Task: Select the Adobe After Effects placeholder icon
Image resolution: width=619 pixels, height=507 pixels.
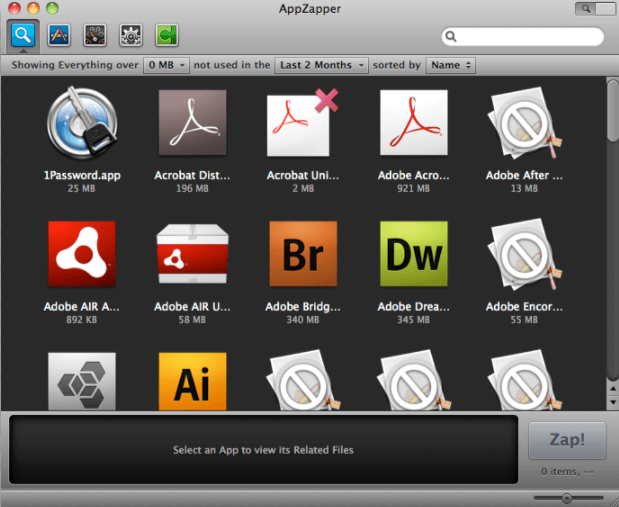Action: click(x=524, y=123)
